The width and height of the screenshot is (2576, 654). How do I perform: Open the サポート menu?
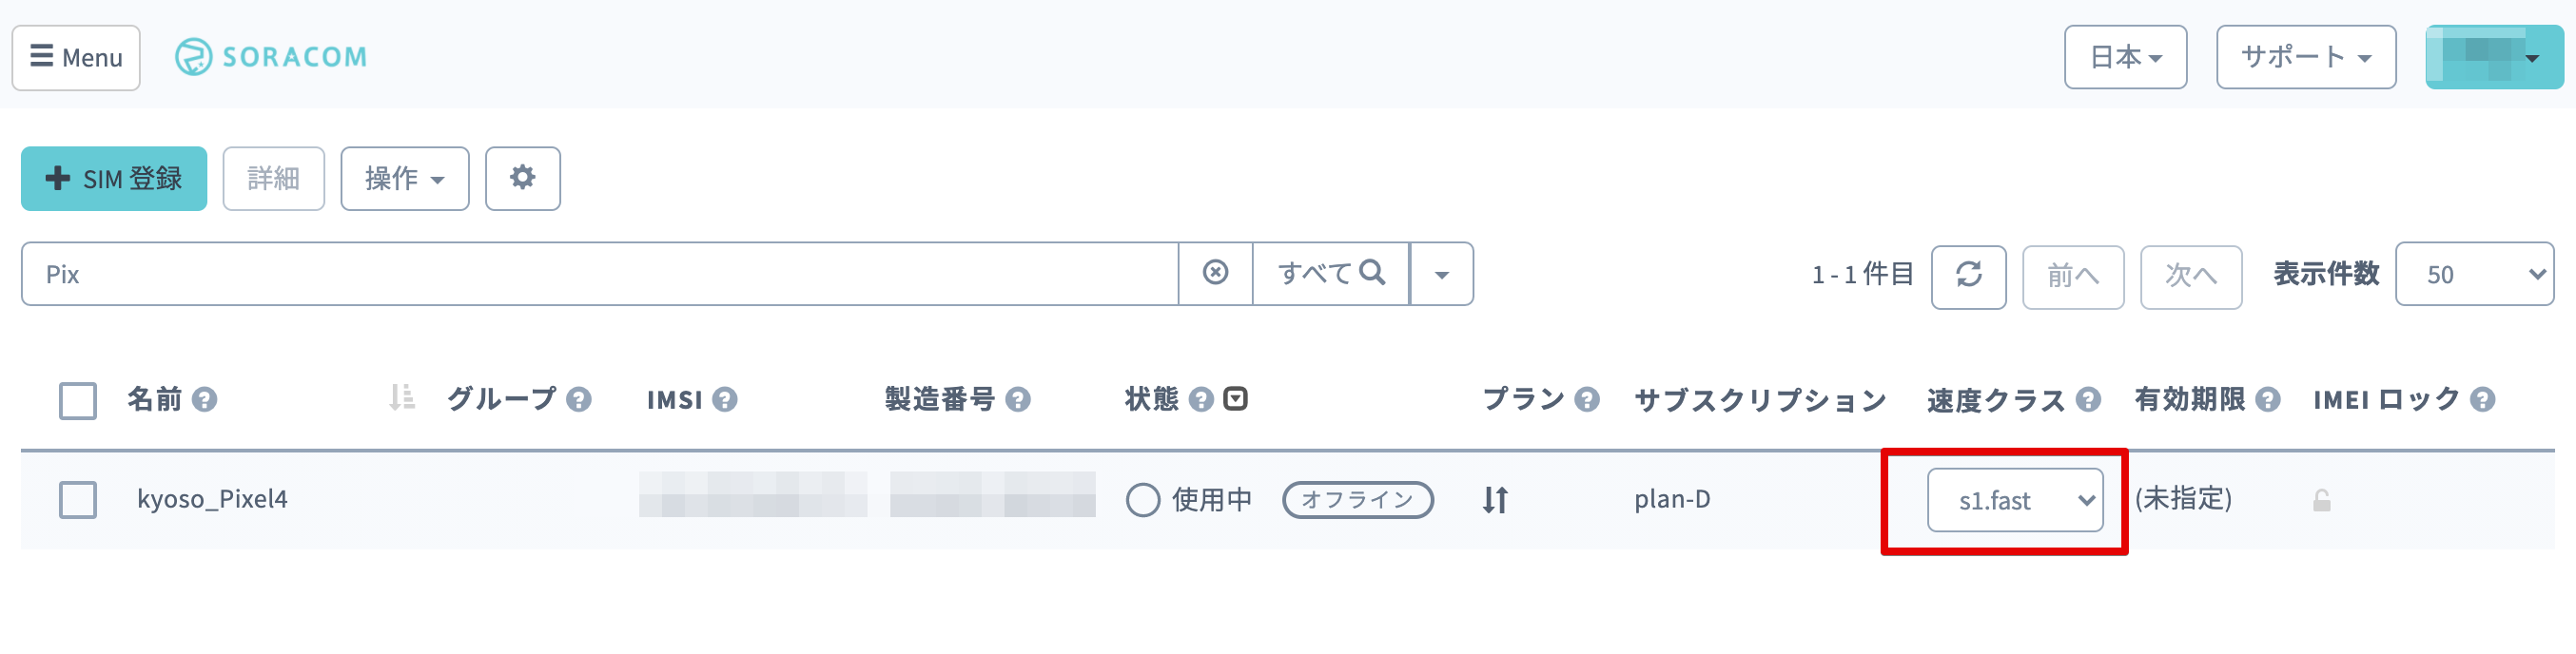click(2305, 57)
